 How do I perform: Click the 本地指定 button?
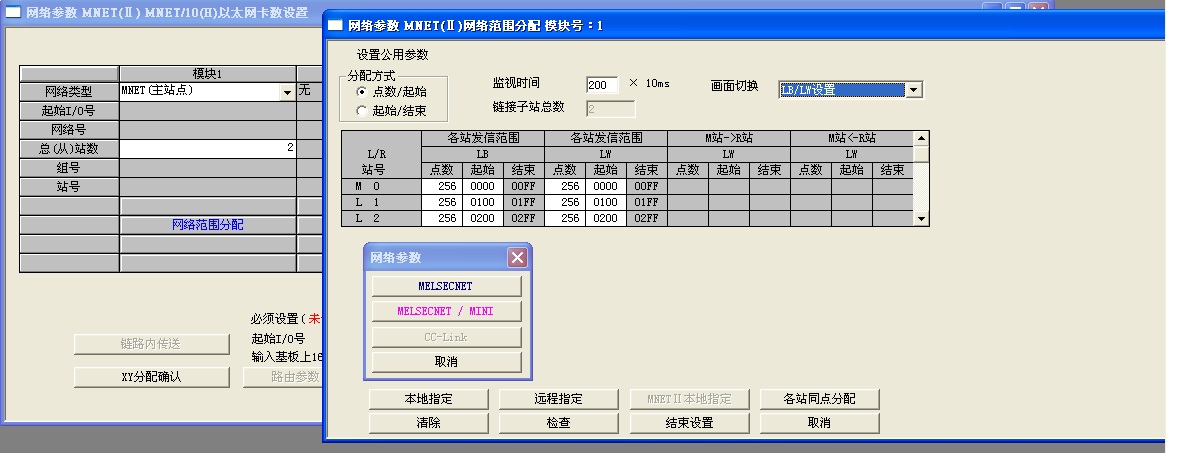428,399
